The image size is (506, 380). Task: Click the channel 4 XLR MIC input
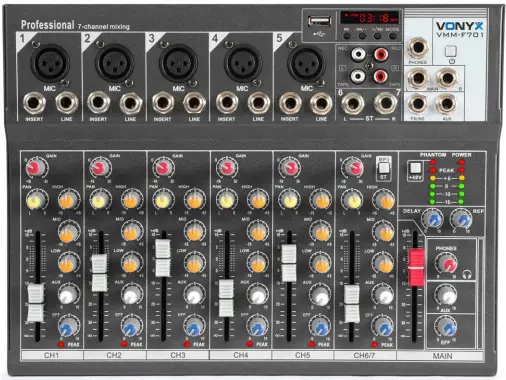tap(242, 63)
